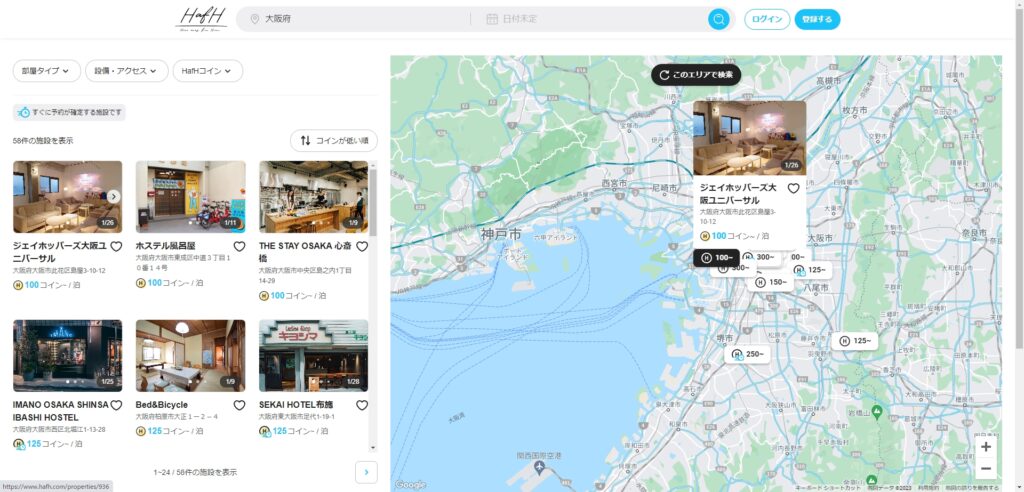Open the ホステル風呂屋 photo thumbnail
The image size is (1024, 492).
click(x=191, y=197)
